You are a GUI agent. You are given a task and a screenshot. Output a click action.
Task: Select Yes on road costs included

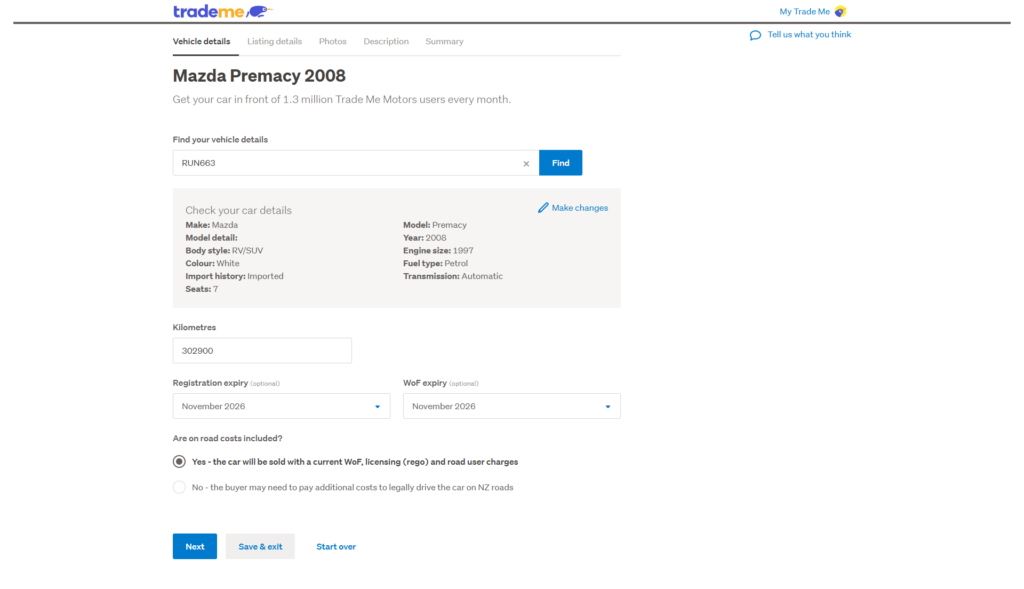(179, 462)
